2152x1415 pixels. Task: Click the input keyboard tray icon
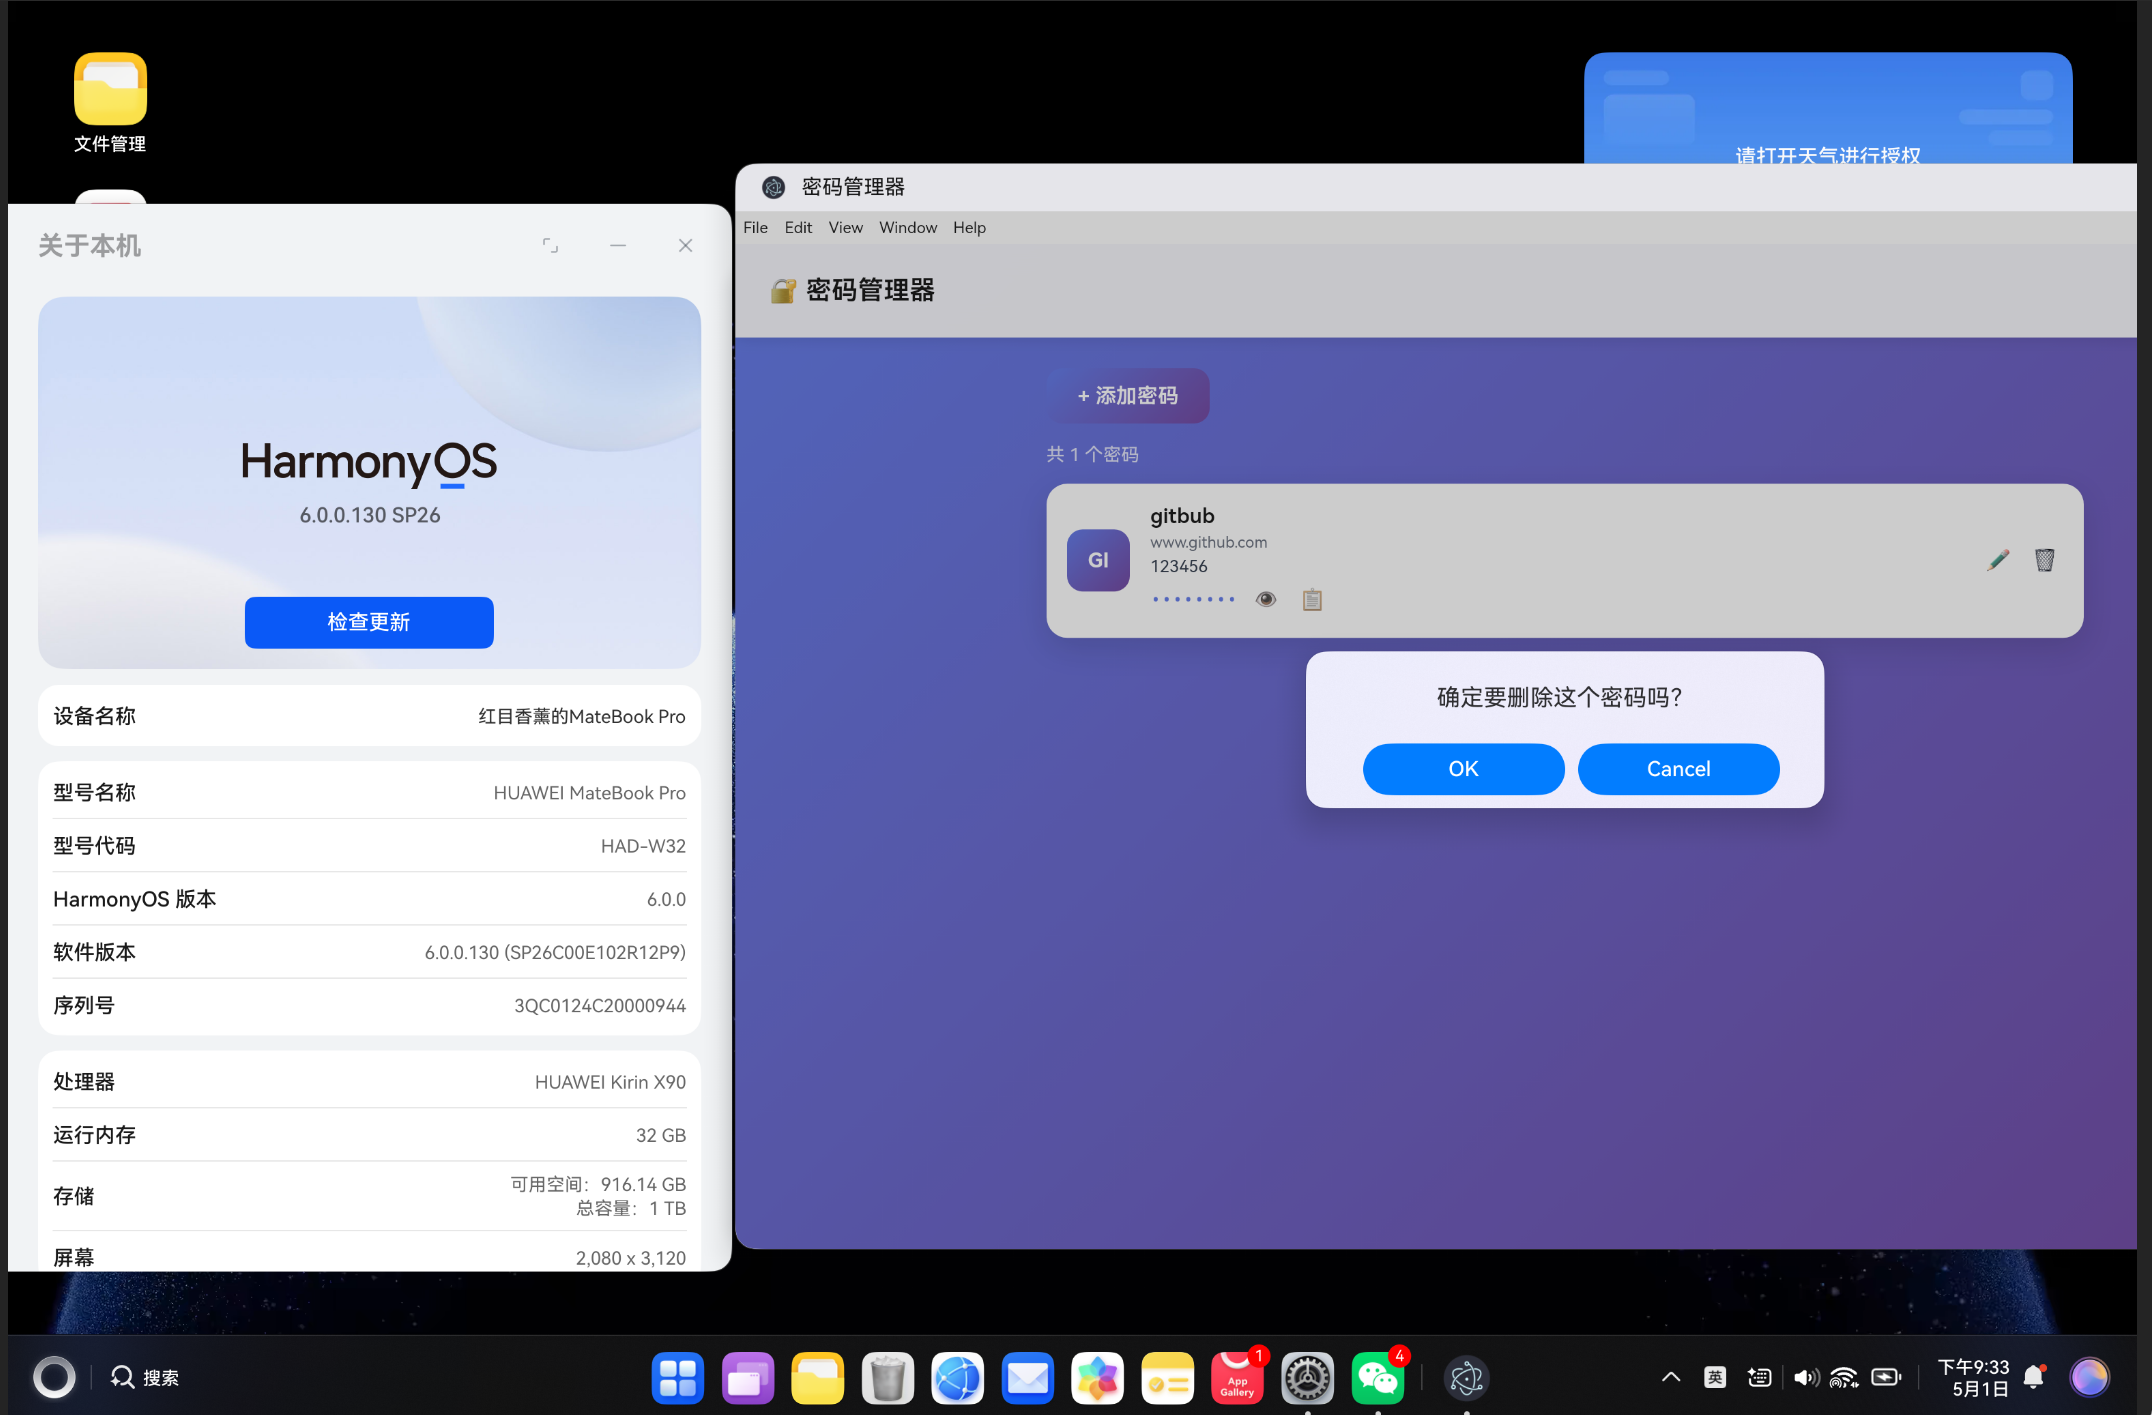[1759, 1377]
